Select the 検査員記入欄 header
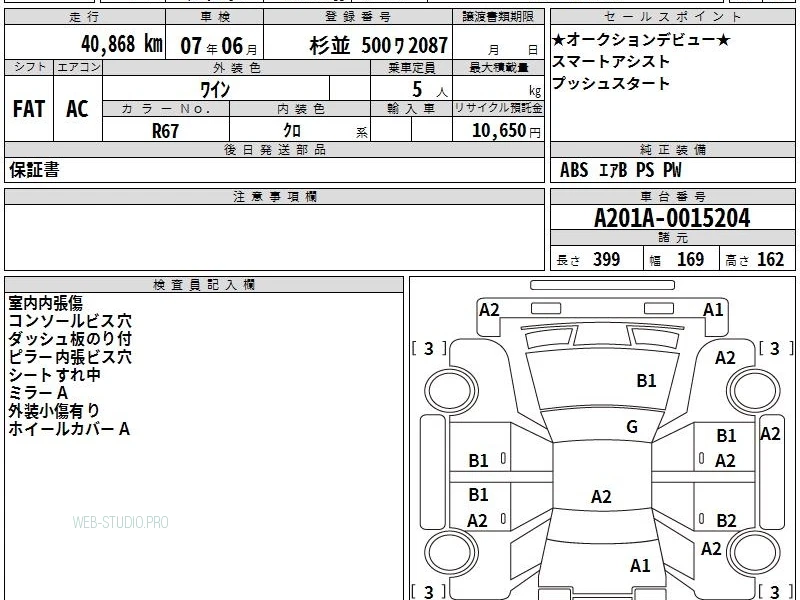The height and width of the screenshot is (600, 800). point(204,285)
